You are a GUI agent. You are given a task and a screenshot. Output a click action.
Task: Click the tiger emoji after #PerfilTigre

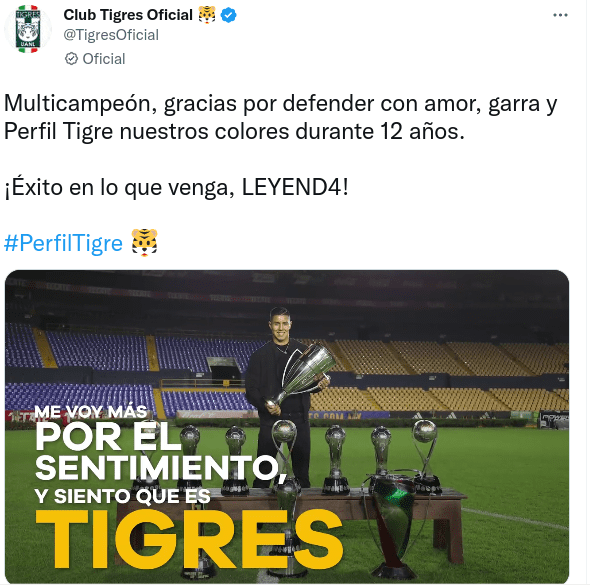pyautogui.click(x=144, y=243)
